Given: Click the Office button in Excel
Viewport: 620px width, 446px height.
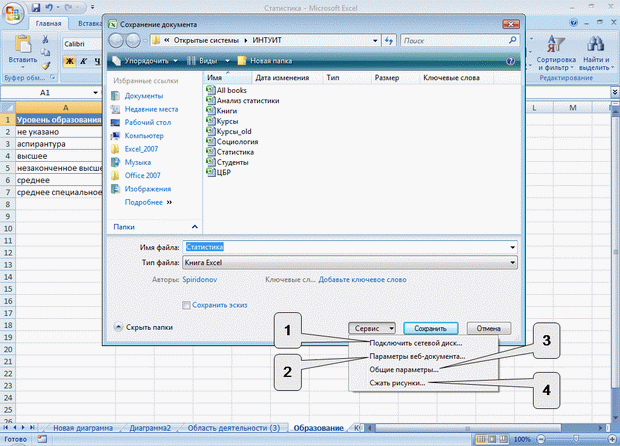Looking at the screenshot, I should coord(13,13).
